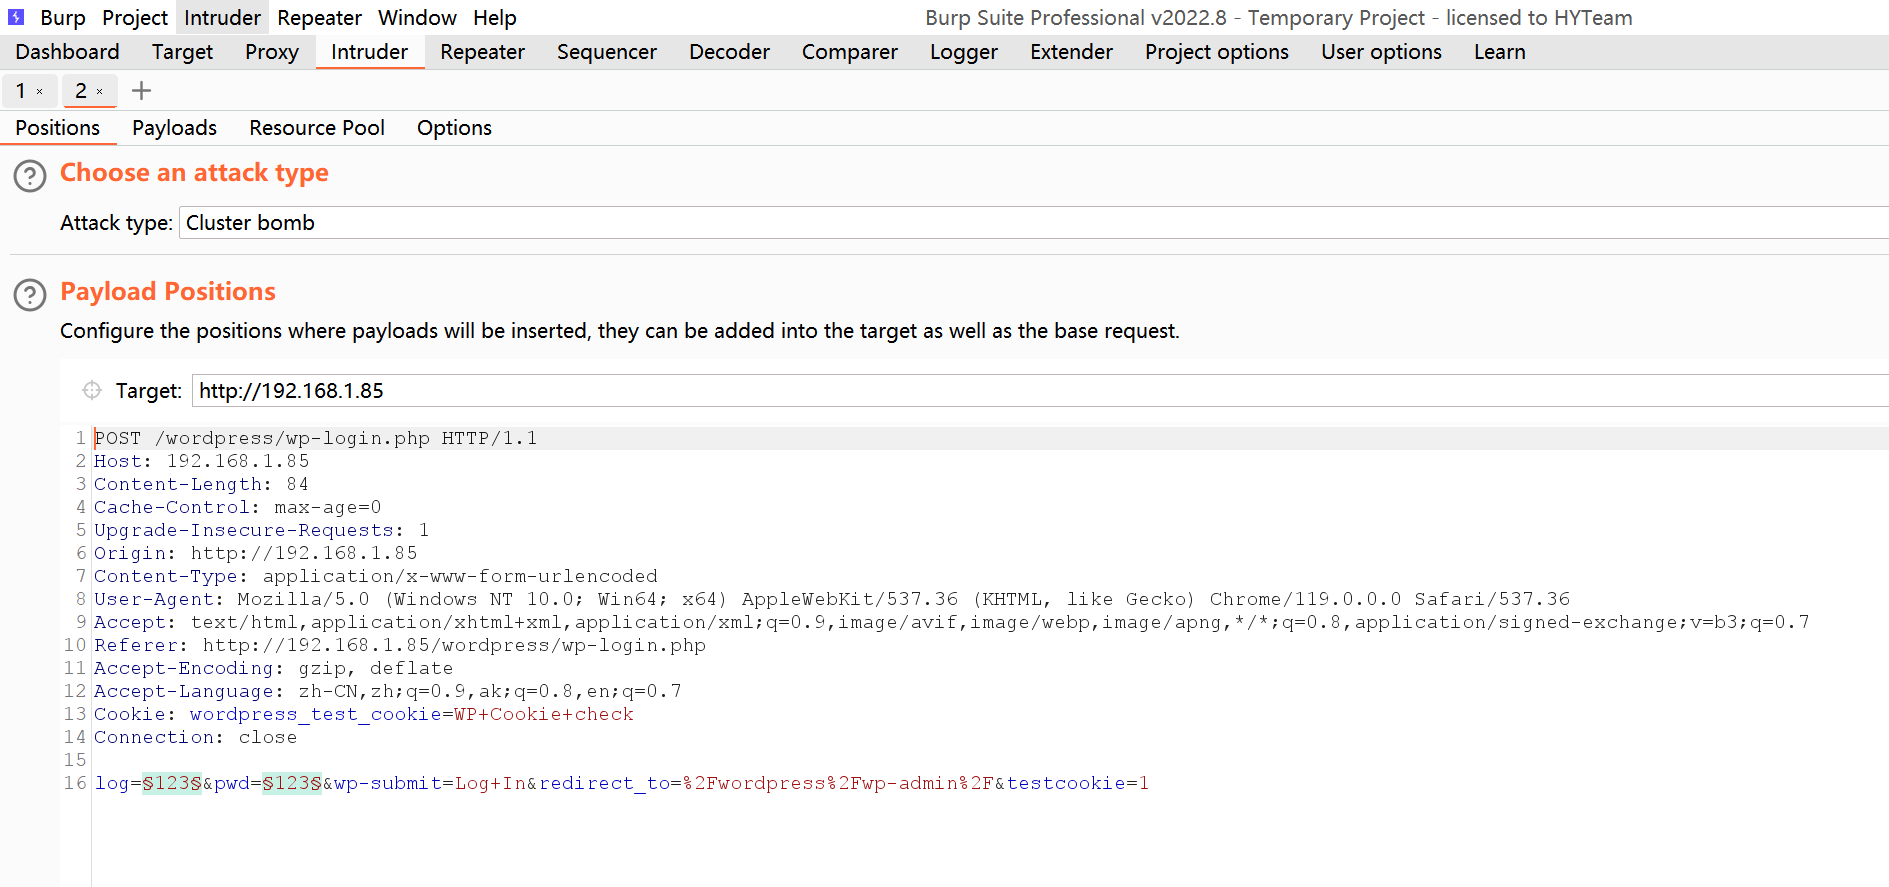This screenshot has width=1889, height=887.
Task: Click the Referer header line
Action: pos(400,645)
